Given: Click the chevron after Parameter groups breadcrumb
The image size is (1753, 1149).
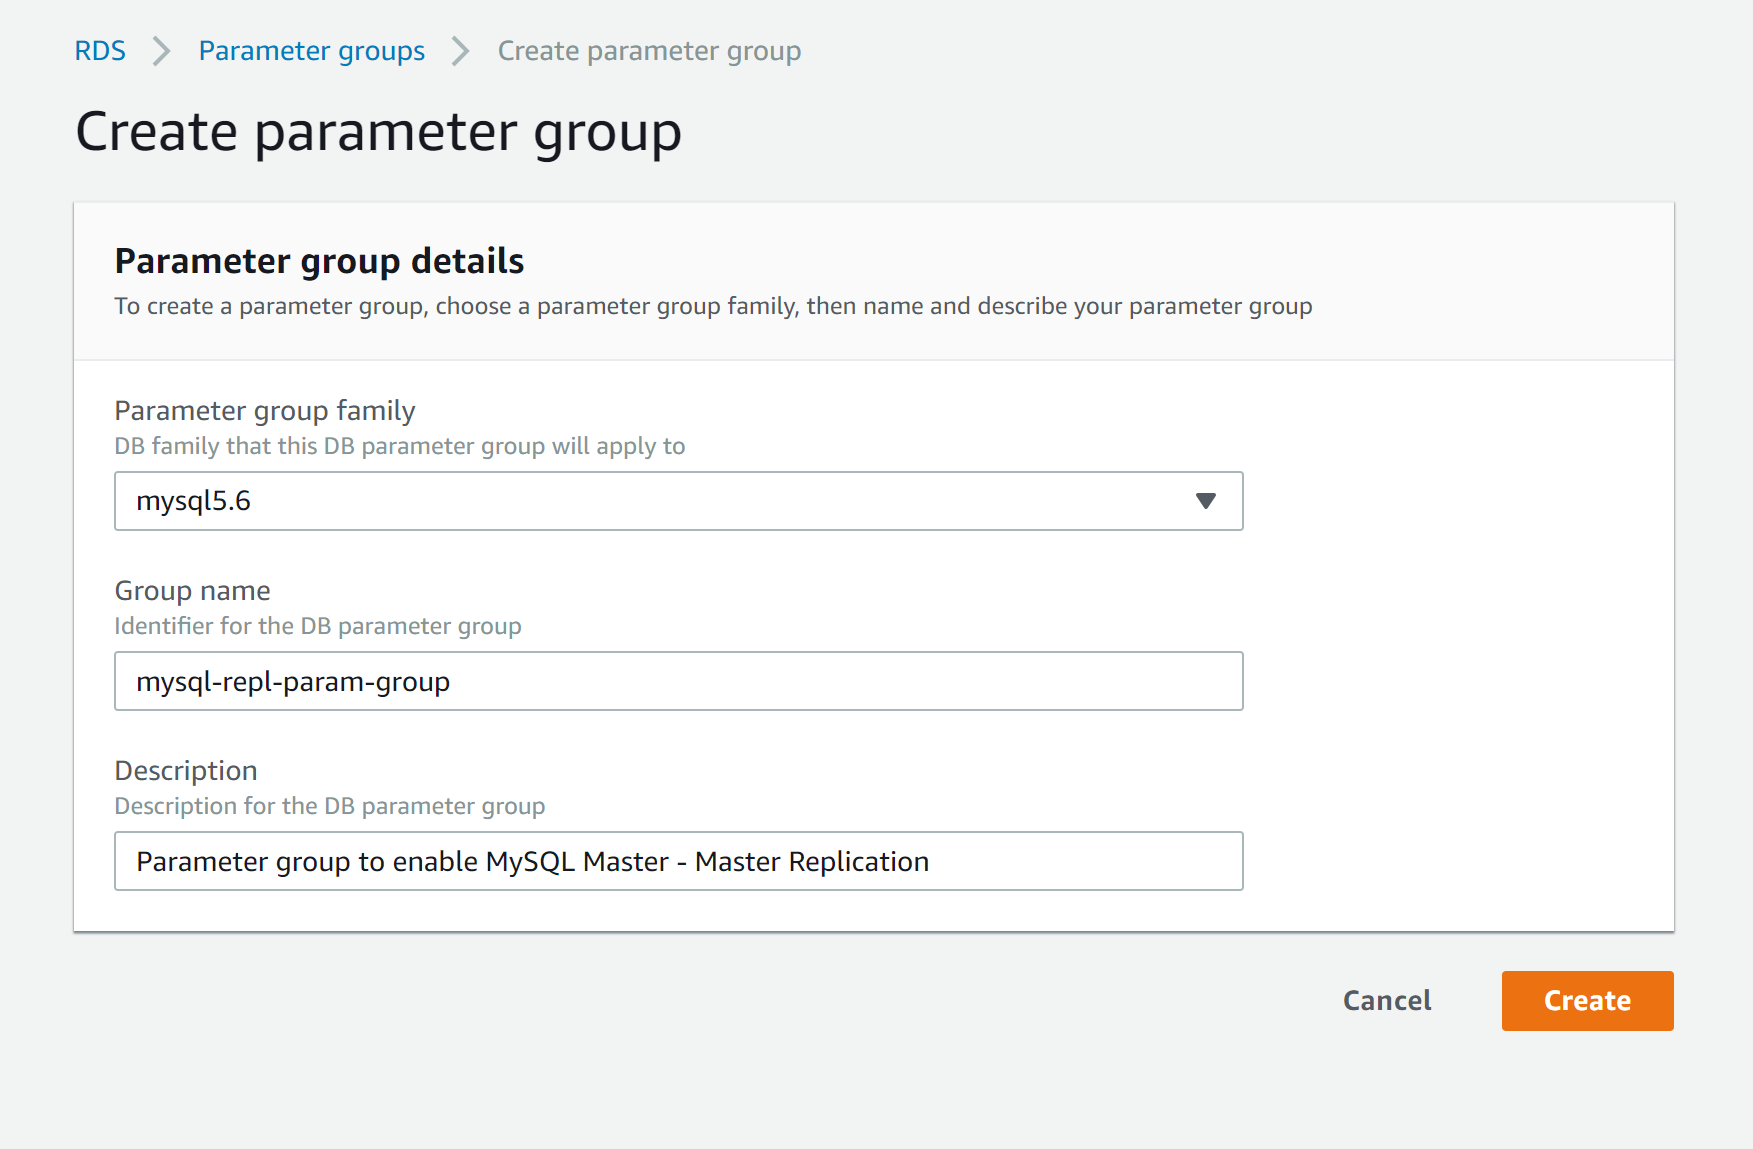Looking at the screenshot, I should (460, 50).
